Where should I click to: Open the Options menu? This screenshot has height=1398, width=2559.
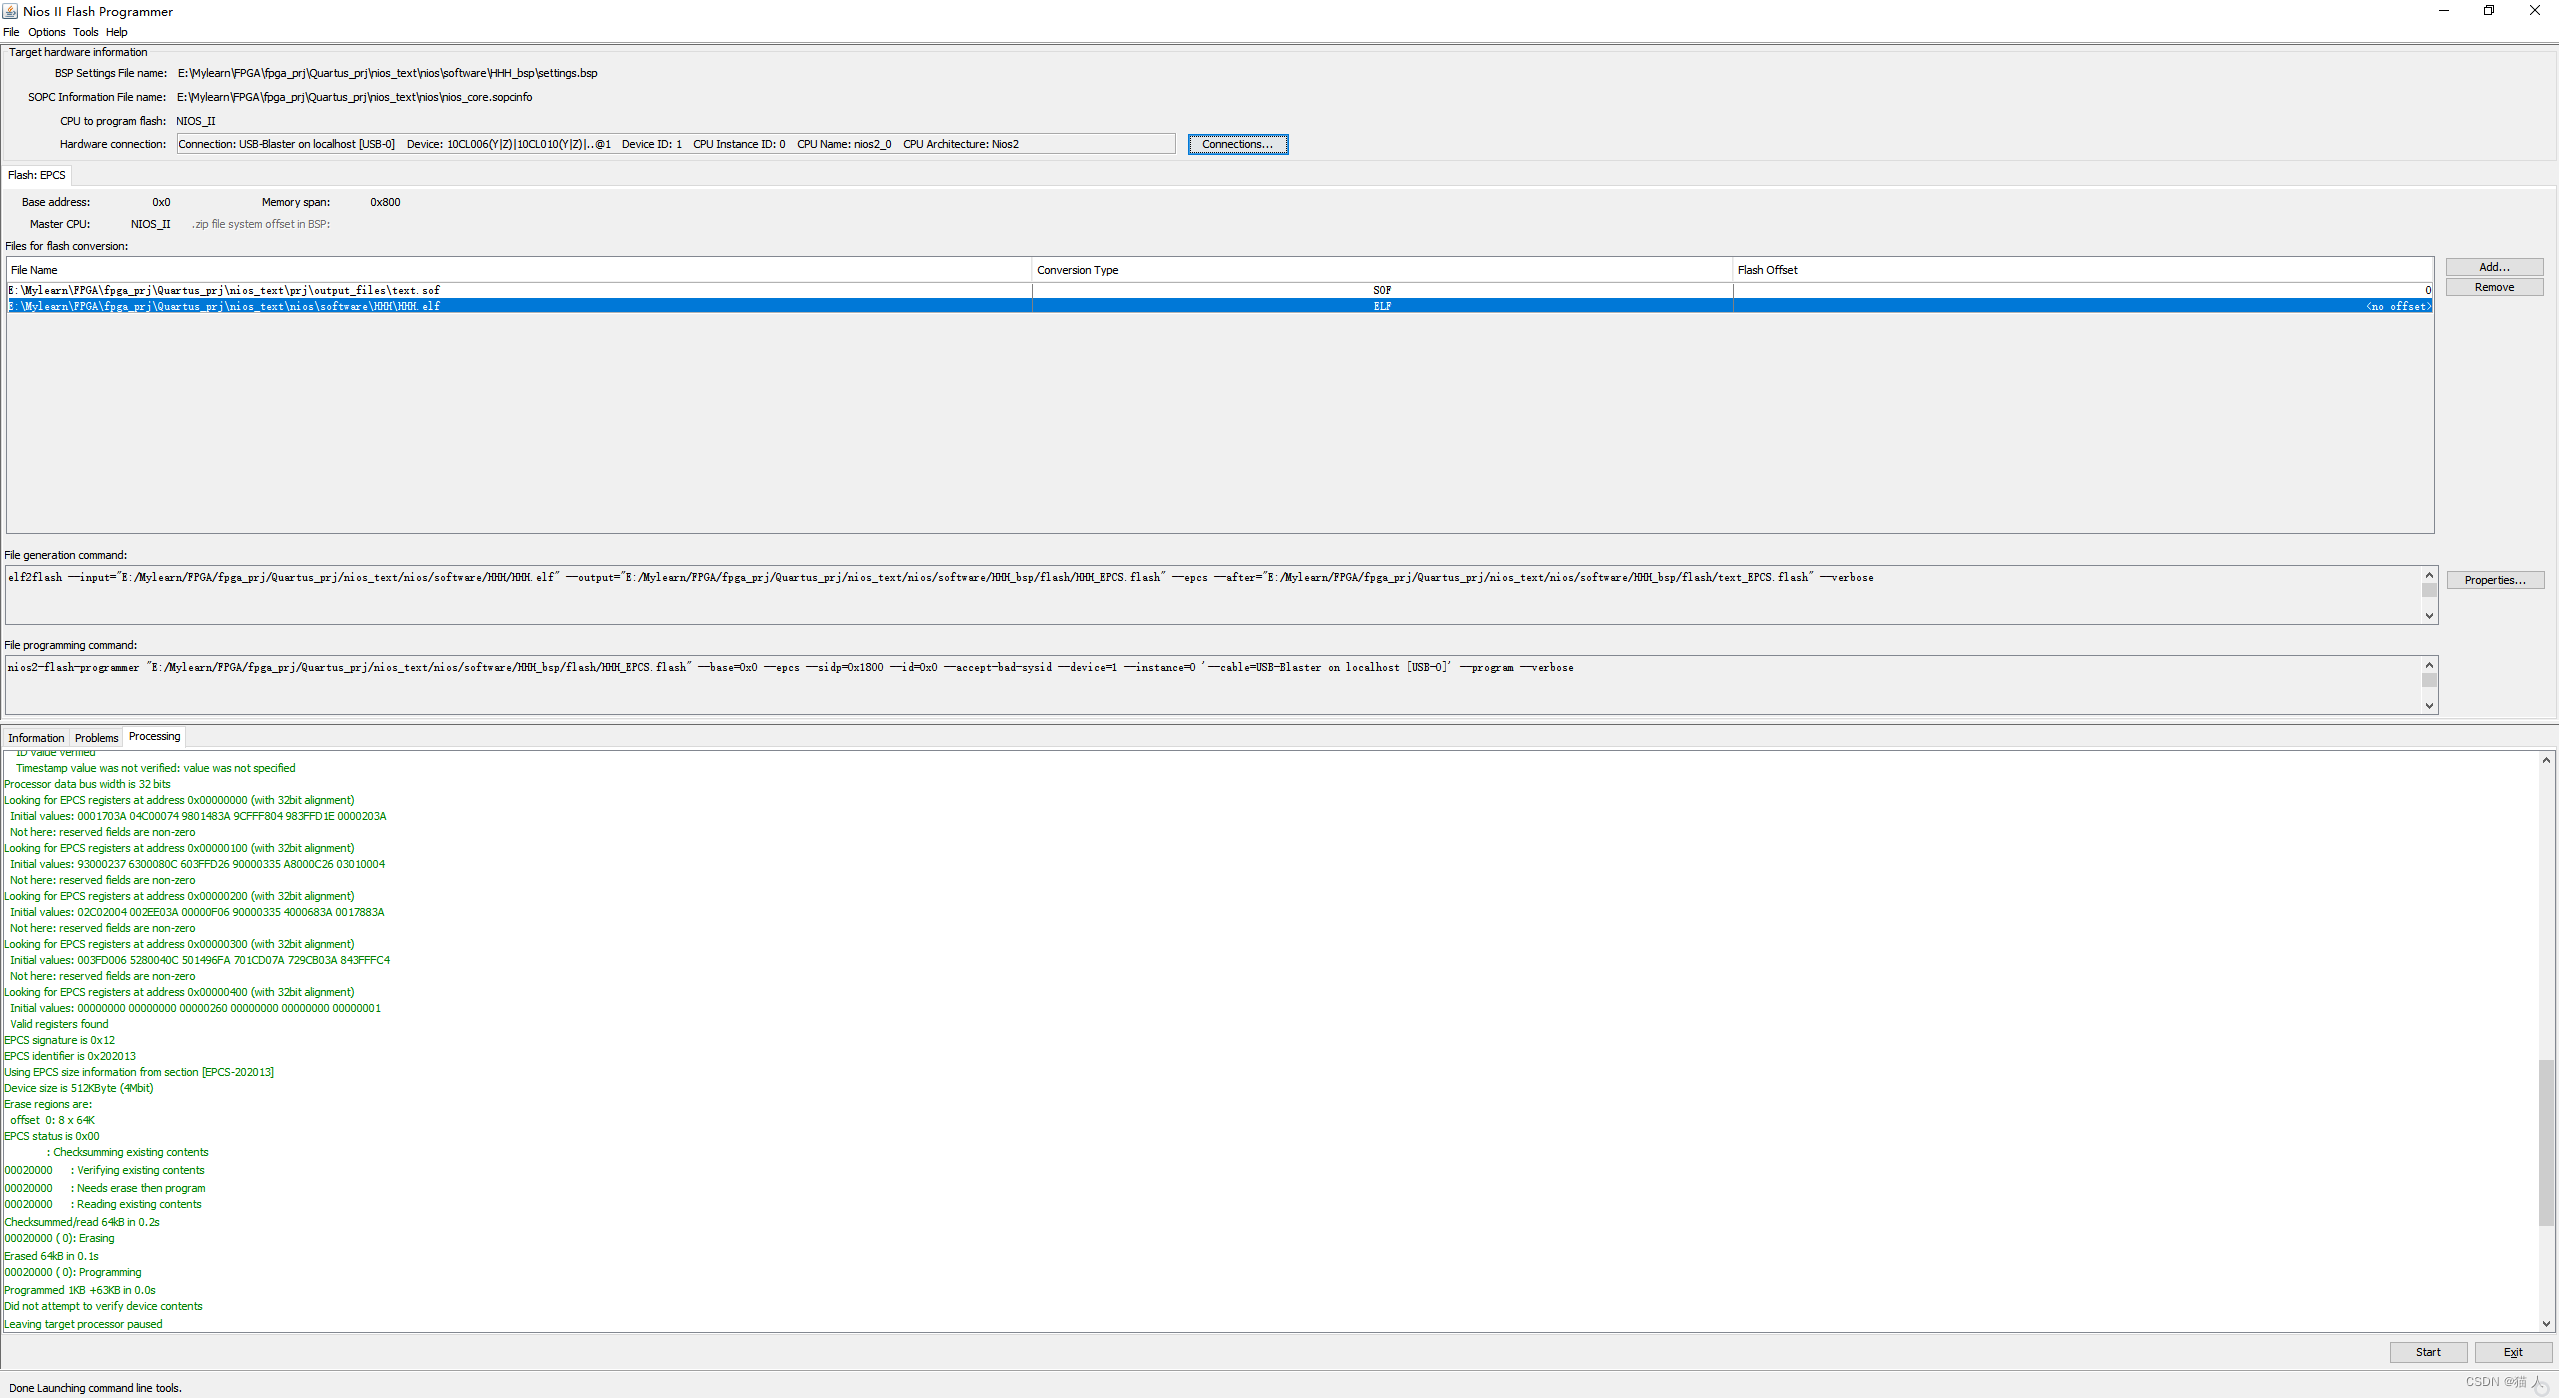click(x=46, y=32)
